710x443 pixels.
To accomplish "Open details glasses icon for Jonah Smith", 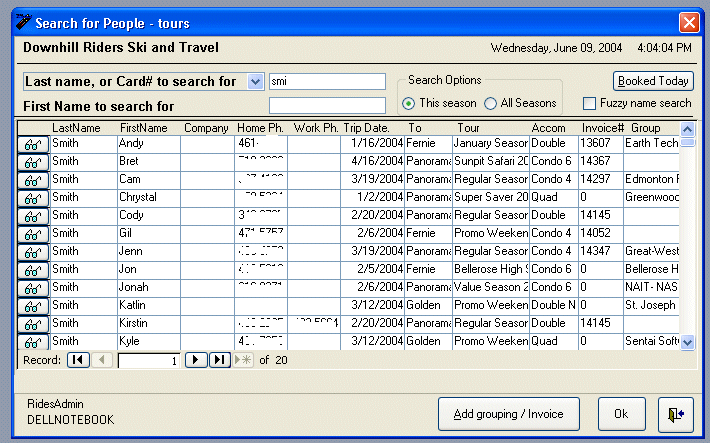I will [33, 288].
